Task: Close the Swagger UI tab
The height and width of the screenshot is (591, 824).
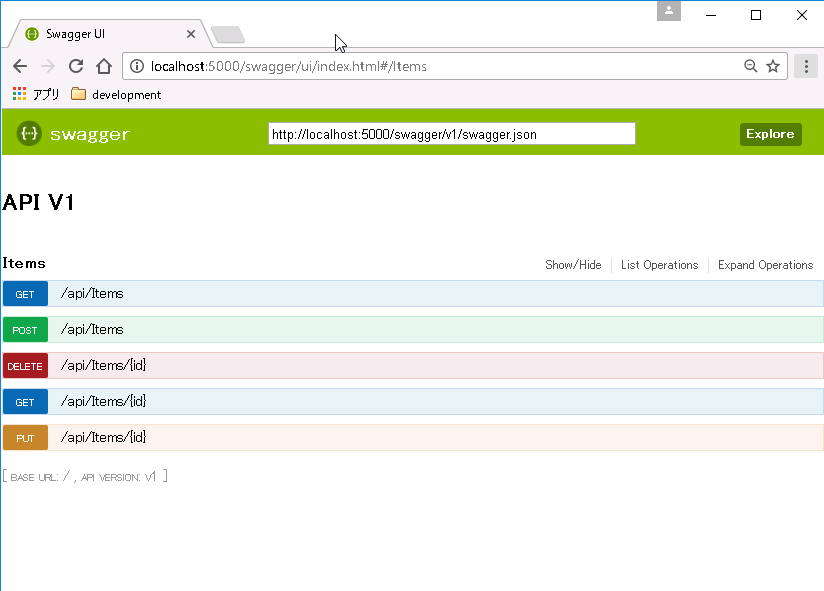Action: tap(191, 34)
